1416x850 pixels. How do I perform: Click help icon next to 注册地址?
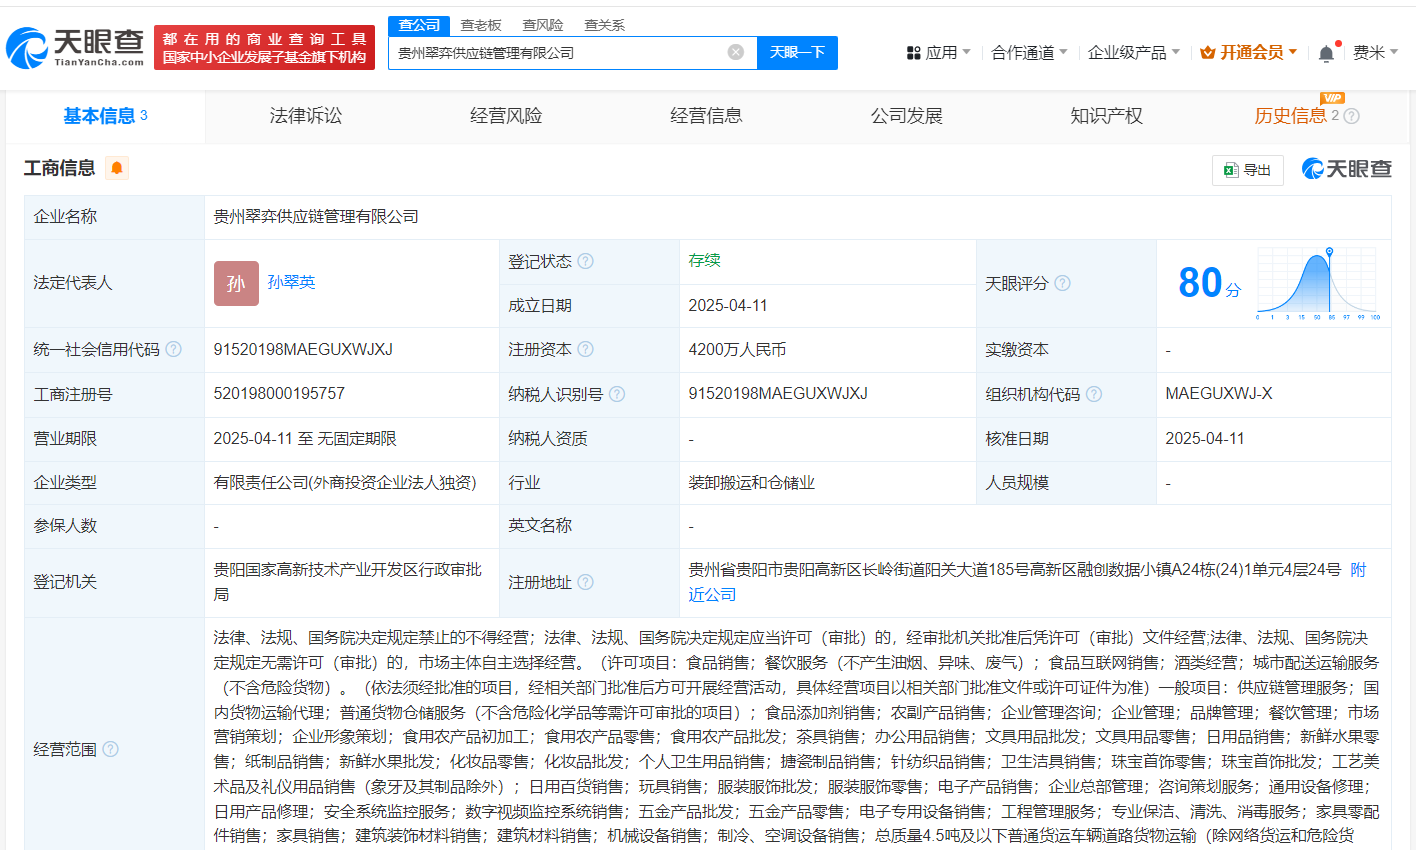click(586, 582)
